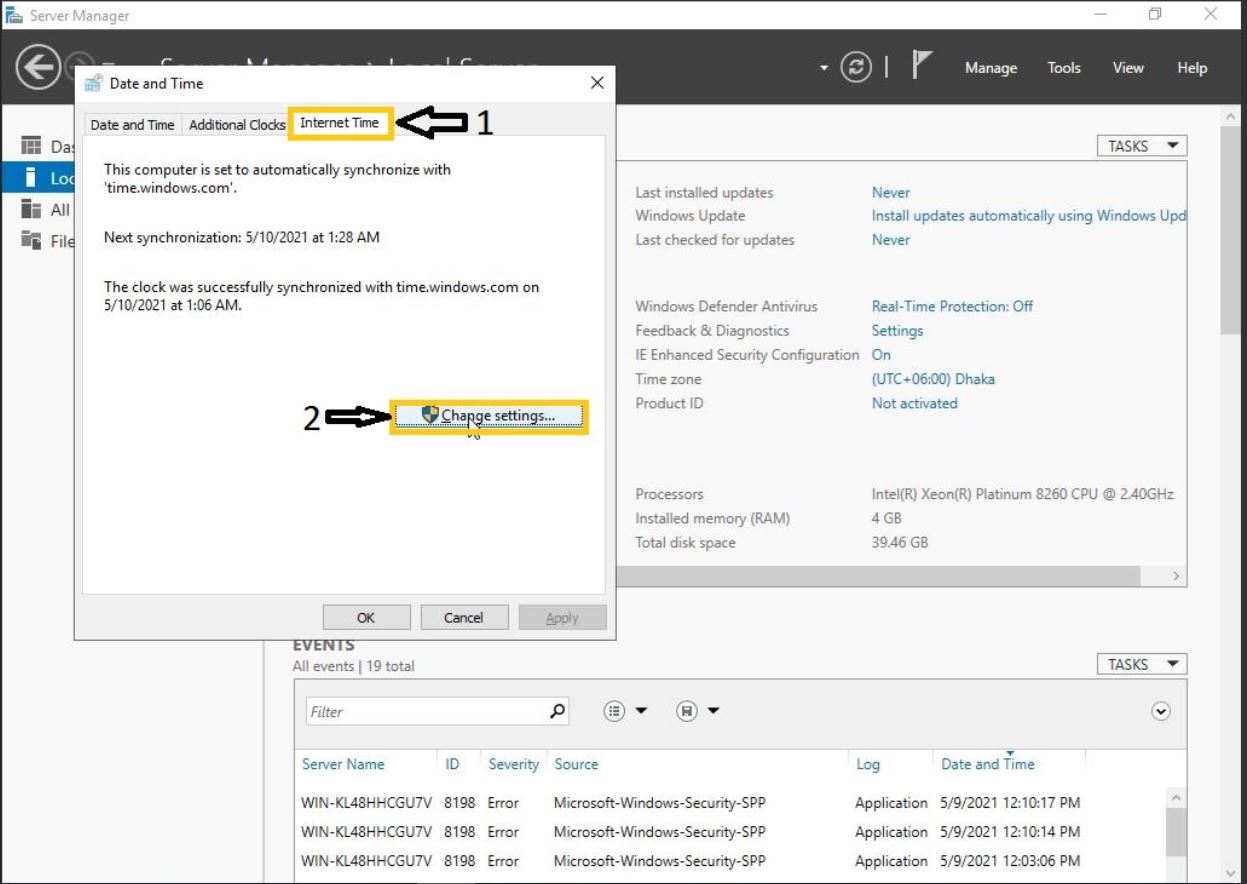
Task: Open the Events TASKS dropdown
Action: point(1142,664)
